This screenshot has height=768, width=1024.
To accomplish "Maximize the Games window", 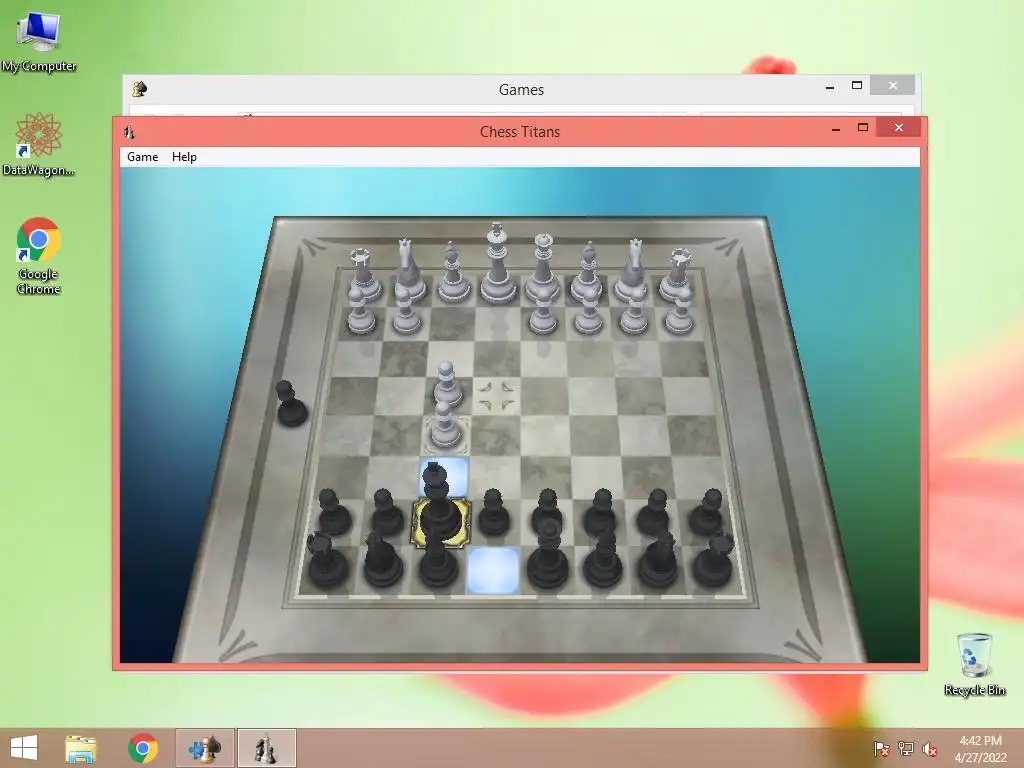I will point(857,86).
